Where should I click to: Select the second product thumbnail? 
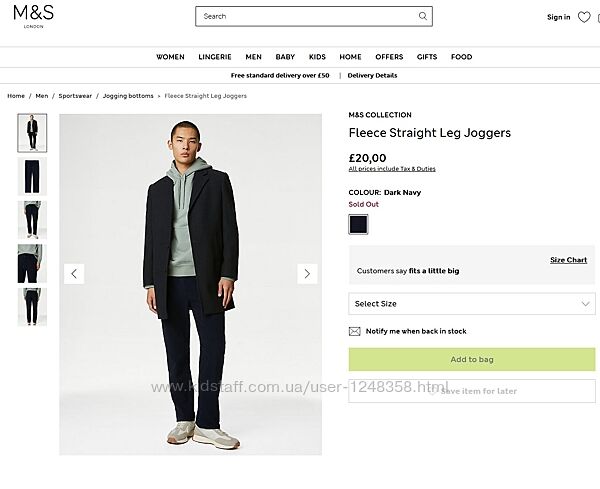(x=32, y=176)
